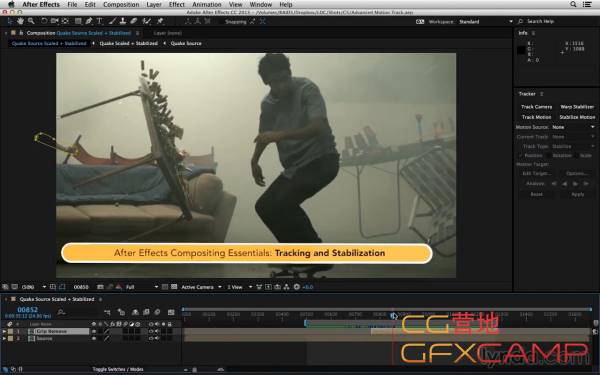The width and height of the screenshot is (600, 375).
Task: Open the Composition menu
Action: pos(121,5)
